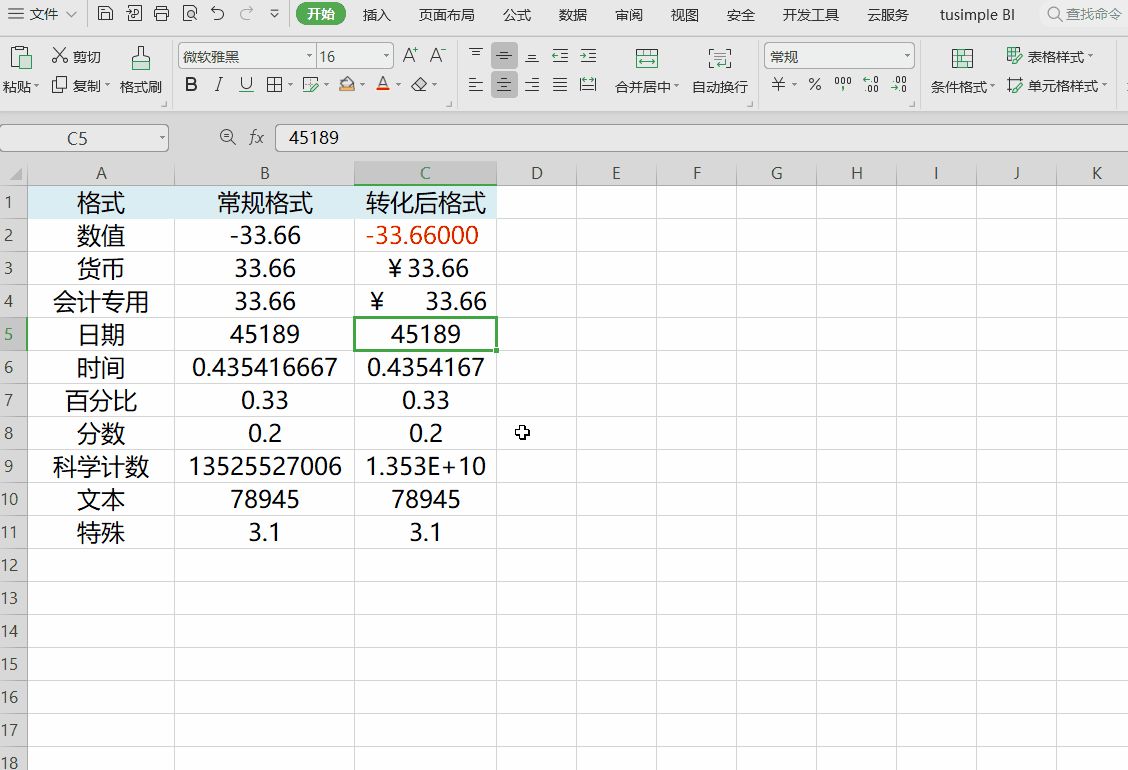Click the red font color button
This screenshot has height=770, width=1128.
pyautogui.click(x=383, y=85)
